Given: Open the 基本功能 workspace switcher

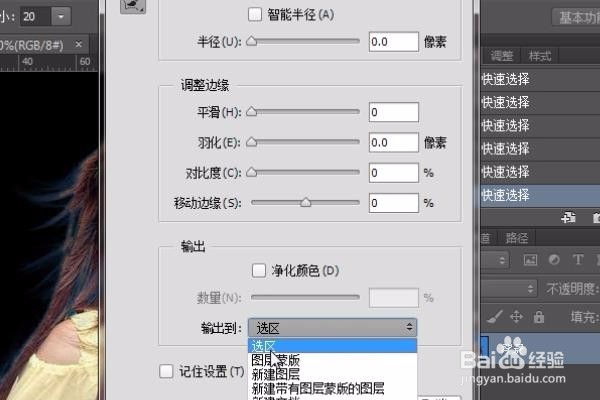Looking at the screenshot, I should point(576,18).
